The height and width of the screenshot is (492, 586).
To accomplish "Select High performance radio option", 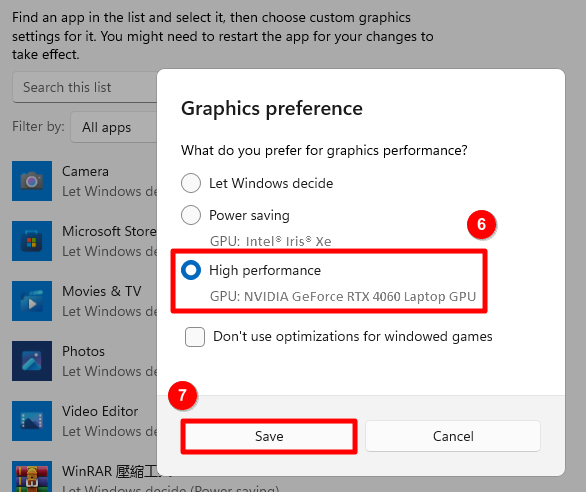I will click(x=191, y=270).
